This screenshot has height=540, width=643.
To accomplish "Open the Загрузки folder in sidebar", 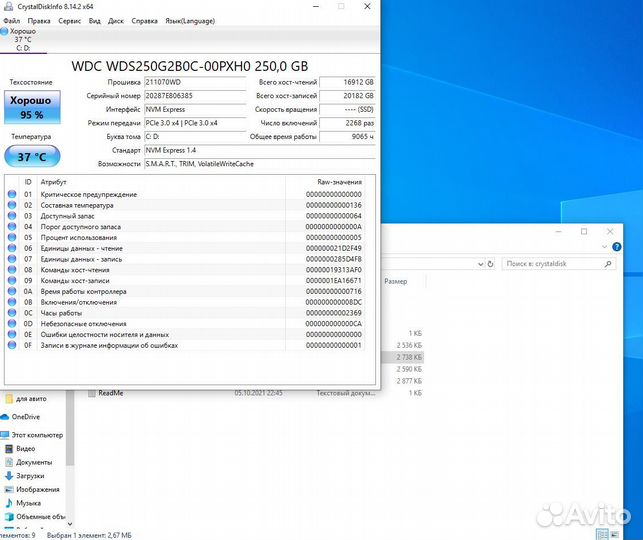I will 31,476.
